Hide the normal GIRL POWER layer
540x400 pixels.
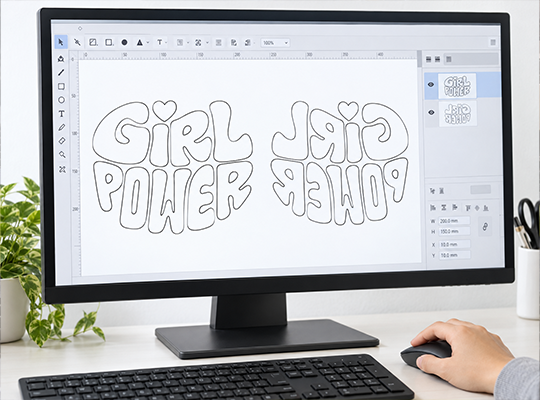tap(430, 84)
